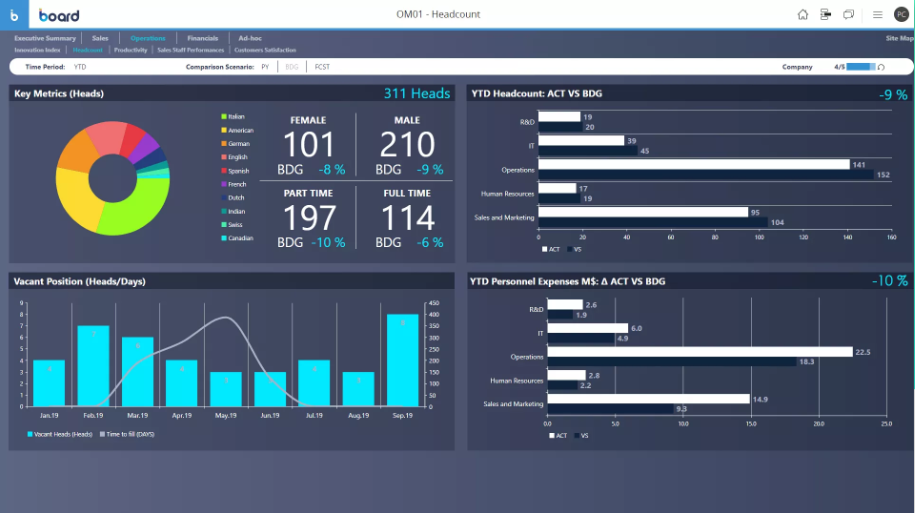
Task: Select the Headcount subpage
Action: [88, 50]
